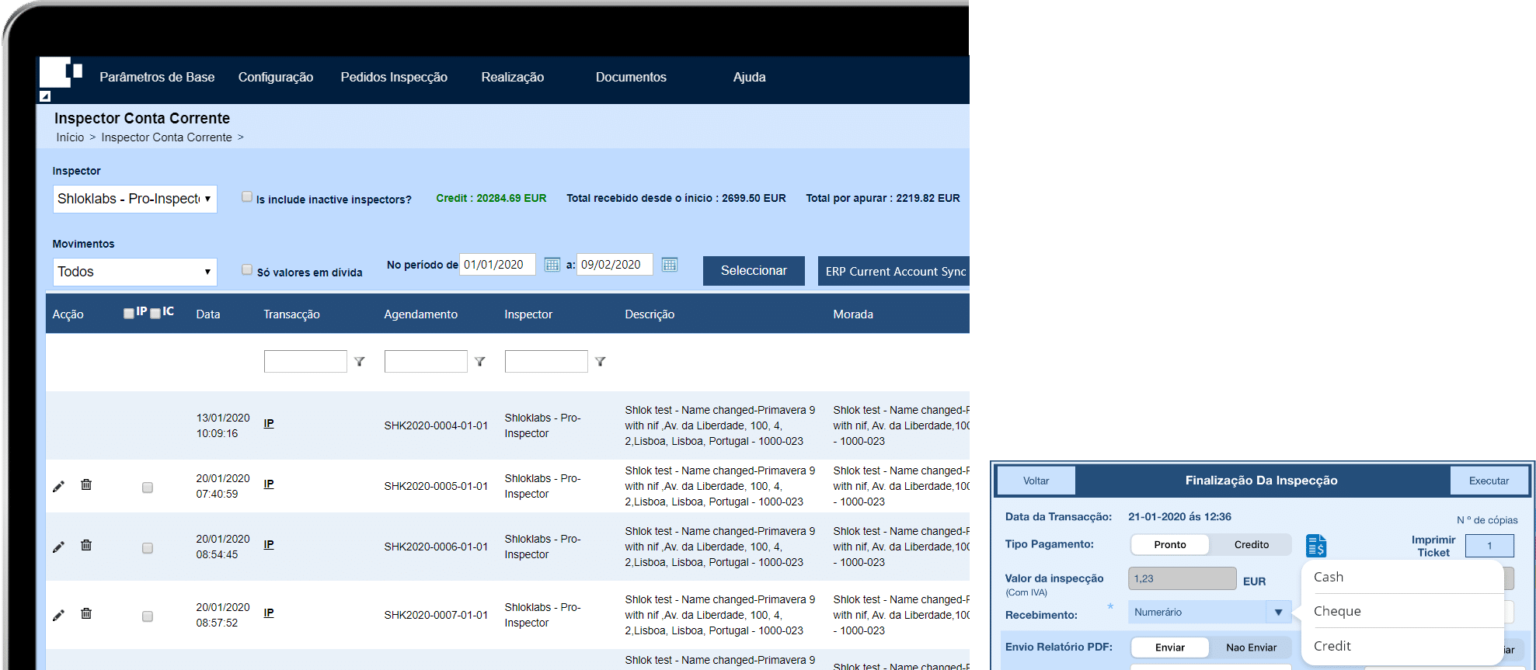The height and width of the screenshot is (670, 1536).
Task: Click the Morada column header
Action: click(x=853, y=314)
